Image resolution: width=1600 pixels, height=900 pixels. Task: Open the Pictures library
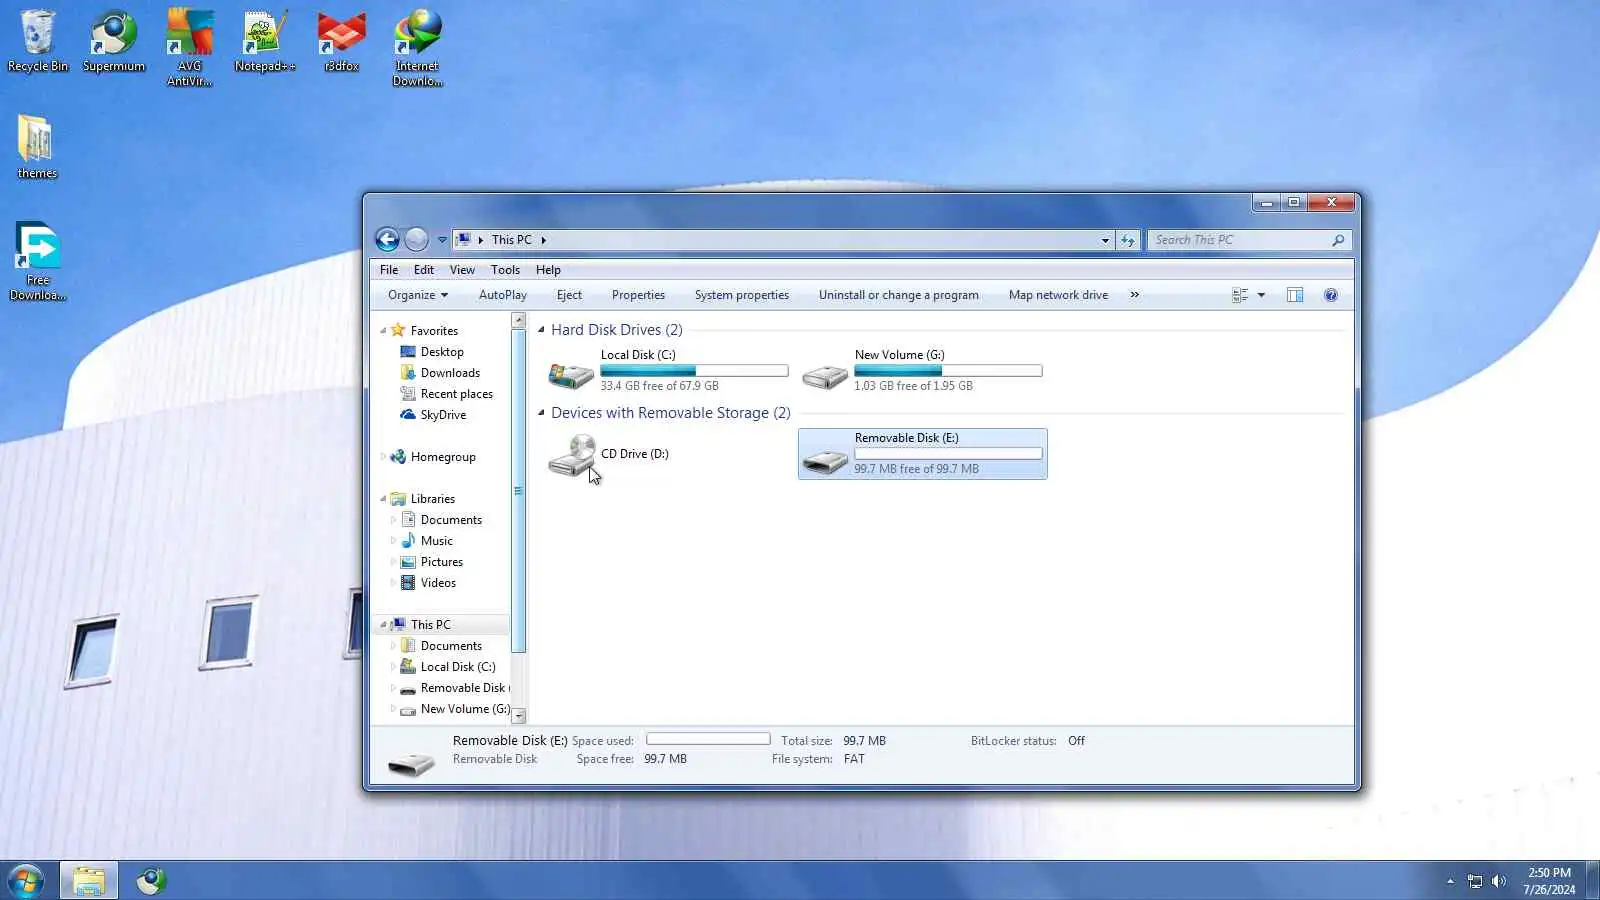432,562
